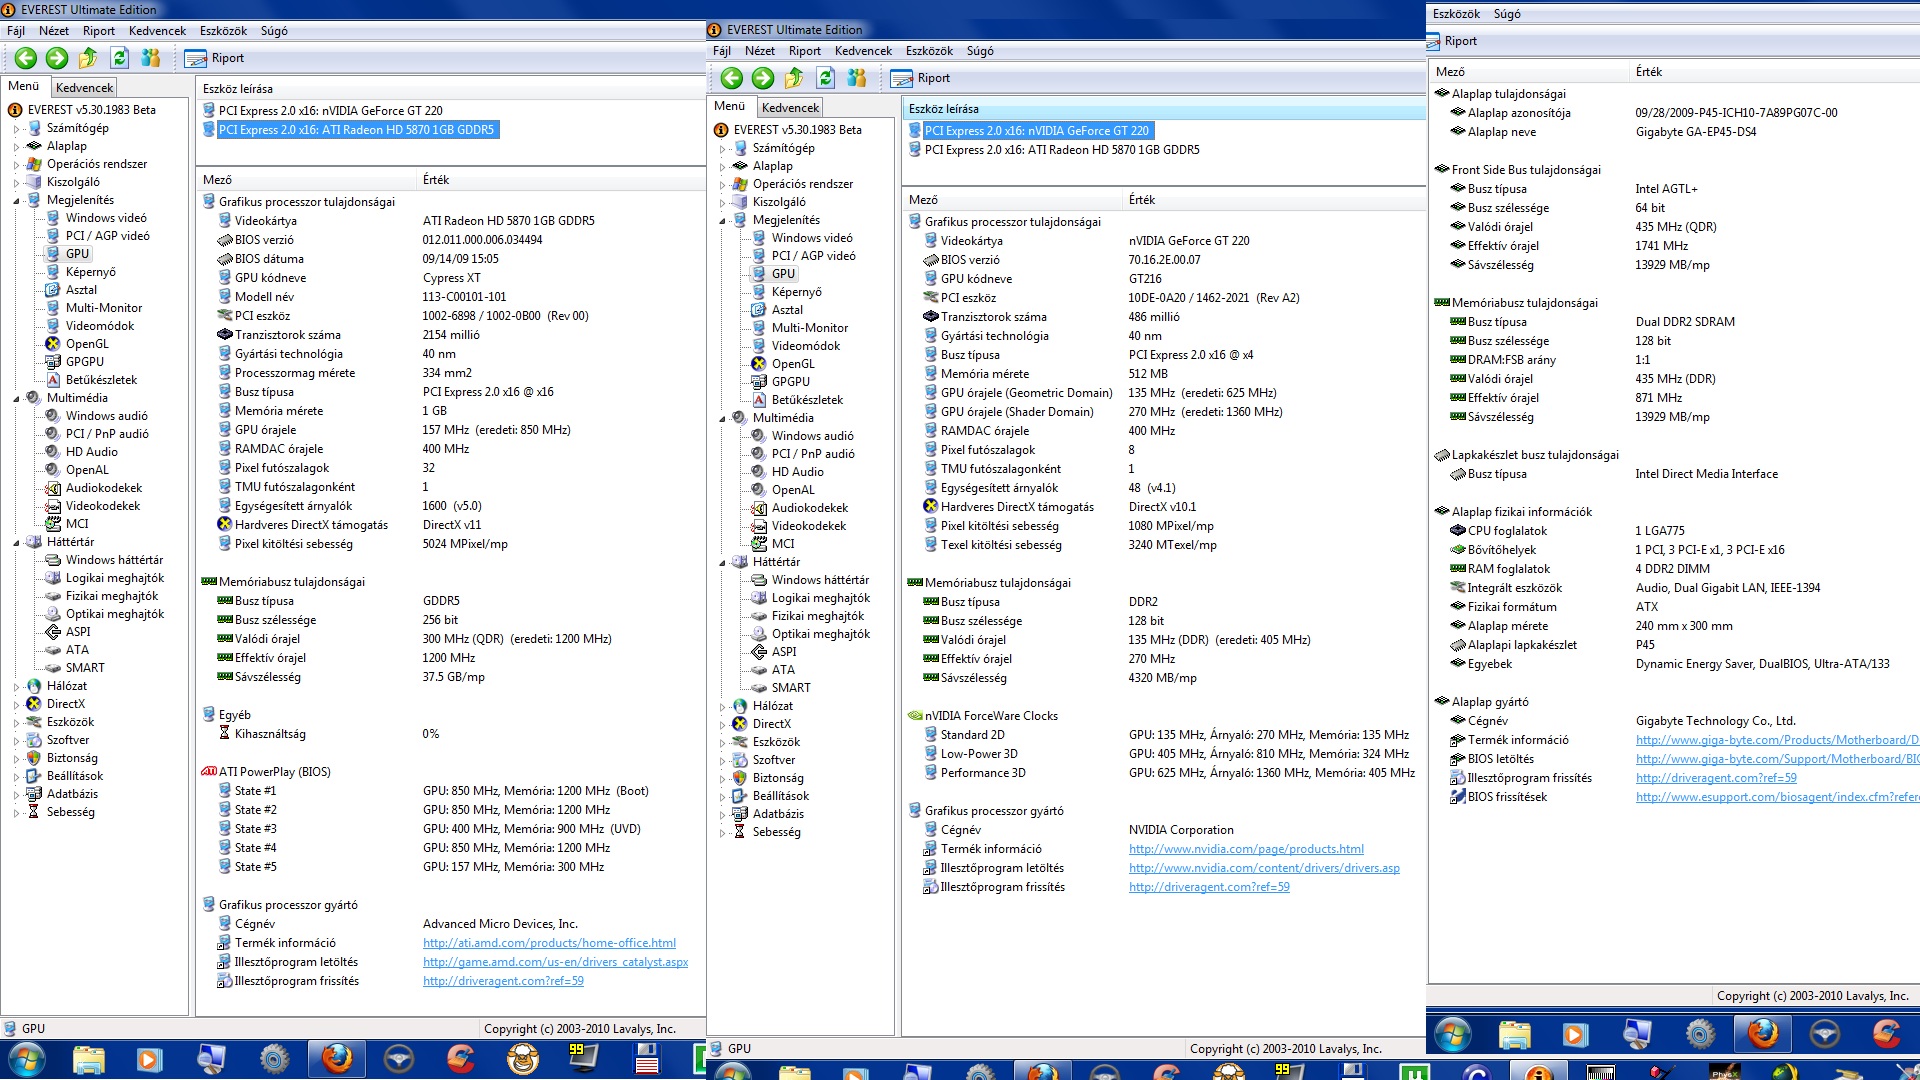Click the folder Up icon in left window toolbar
The width and height of the screenshot is (1920, 1080).
coord(89,58)
